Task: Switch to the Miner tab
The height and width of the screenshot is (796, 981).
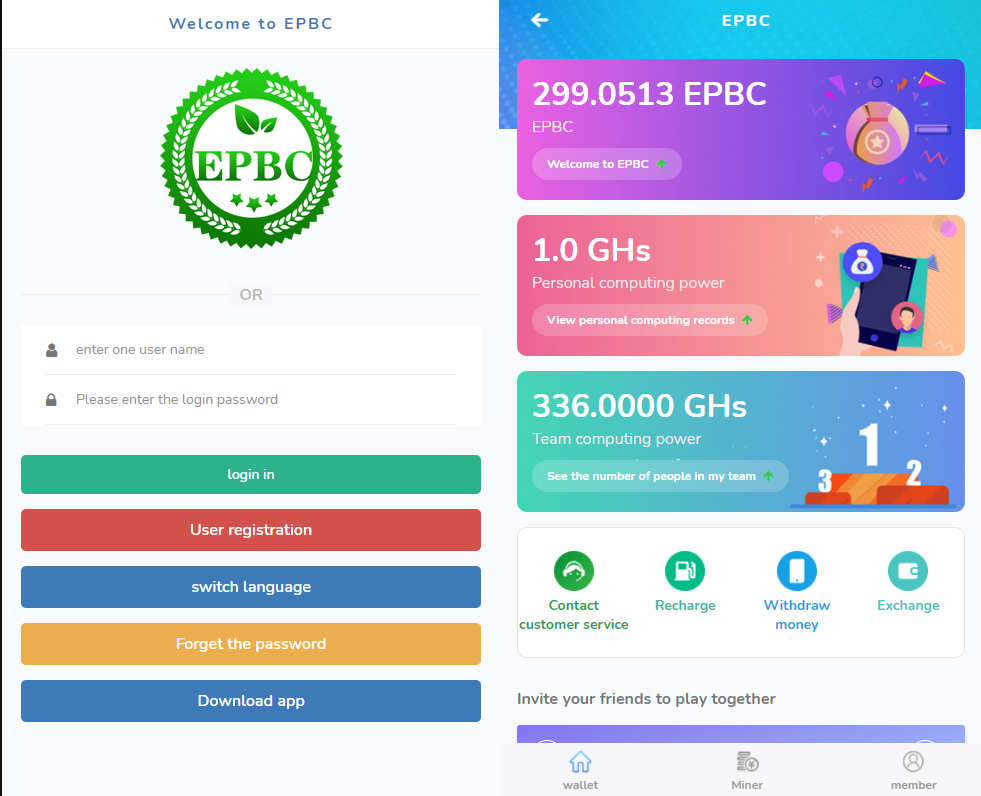Action: point(746,770)
